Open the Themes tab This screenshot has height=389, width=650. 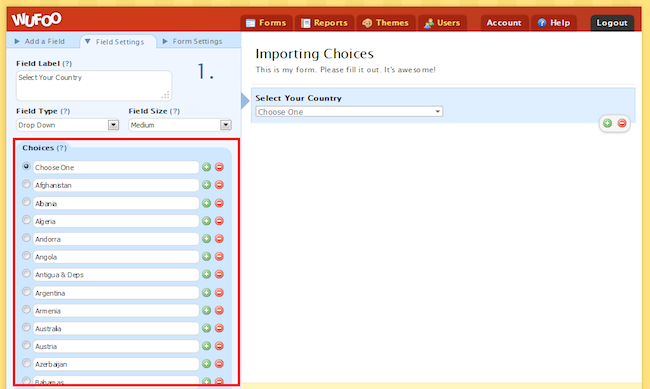pos(386,23)
